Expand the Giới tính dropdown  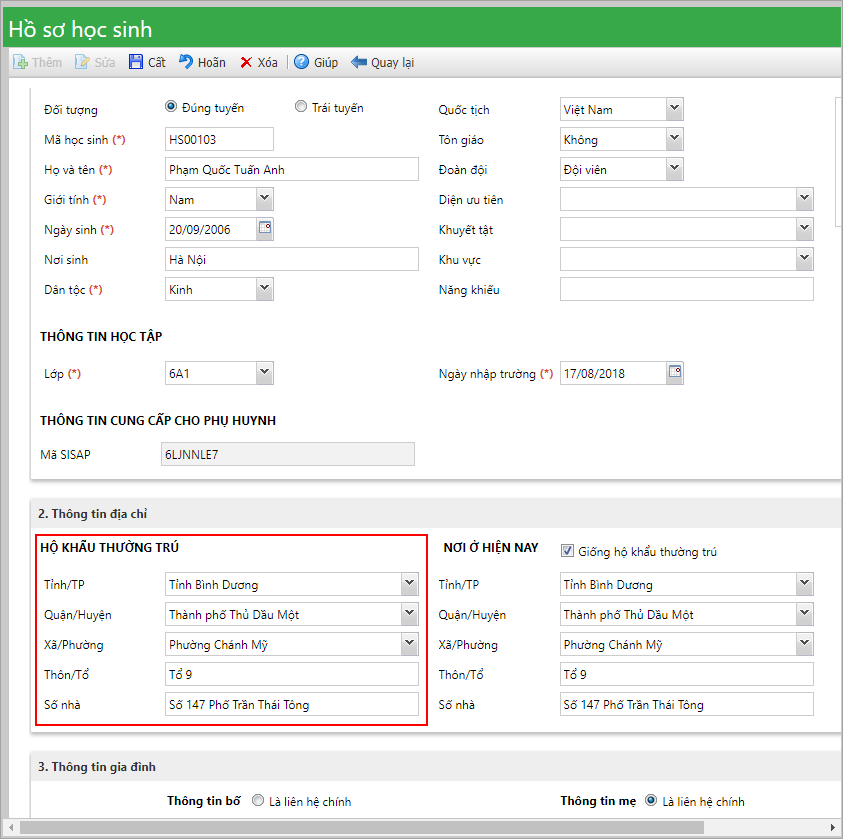coord(264,199)
